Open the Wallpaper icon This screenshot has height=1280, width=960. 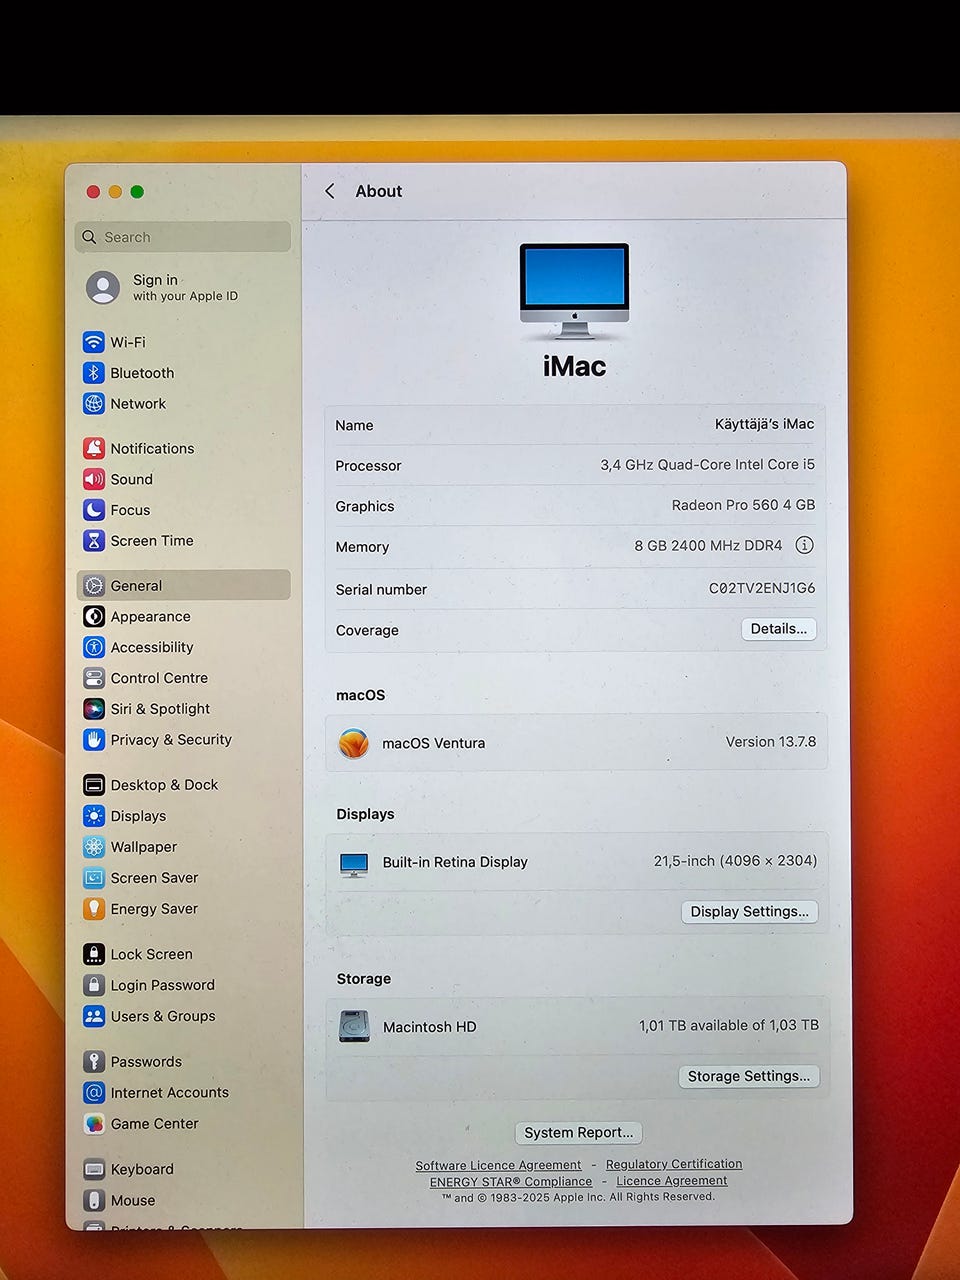[x=94, y=847]
